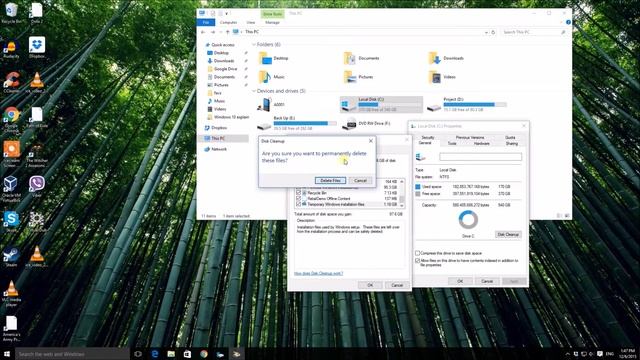Select the Pictures folder icon in This PC
This screenshot has height=360, width=640.
point(350,77)
